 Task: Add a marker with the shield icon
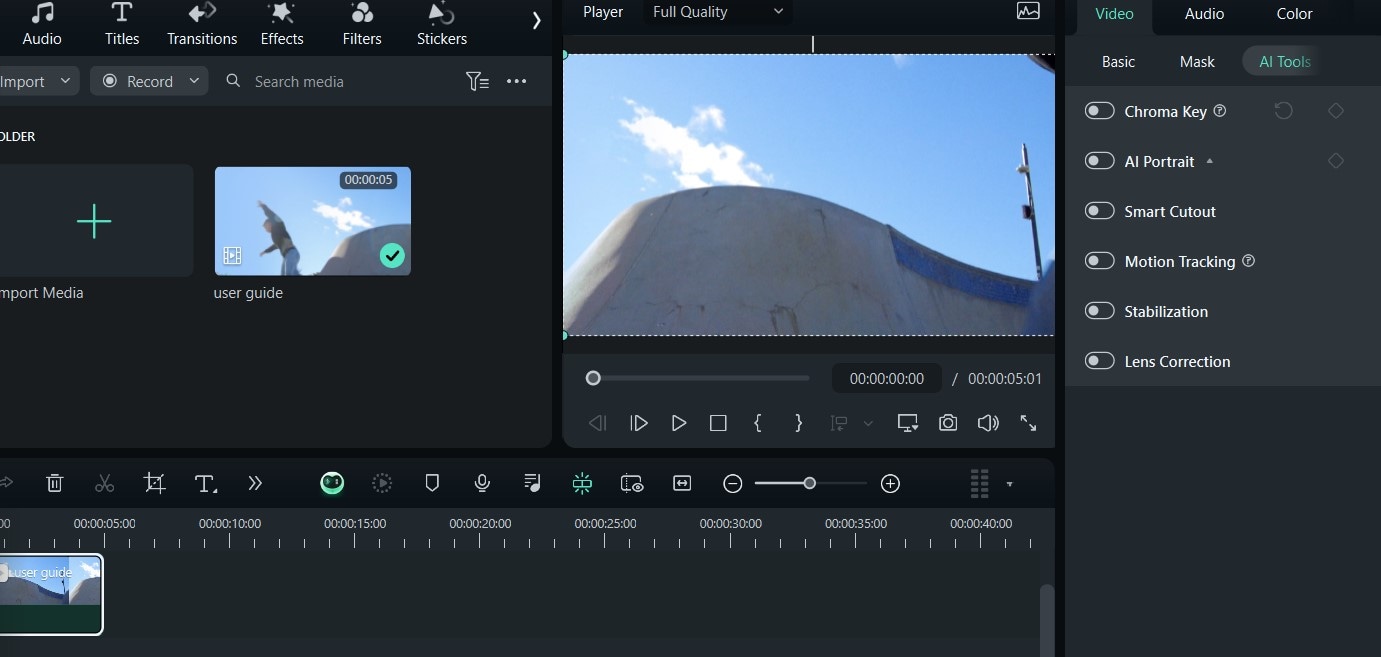(432, 484)
